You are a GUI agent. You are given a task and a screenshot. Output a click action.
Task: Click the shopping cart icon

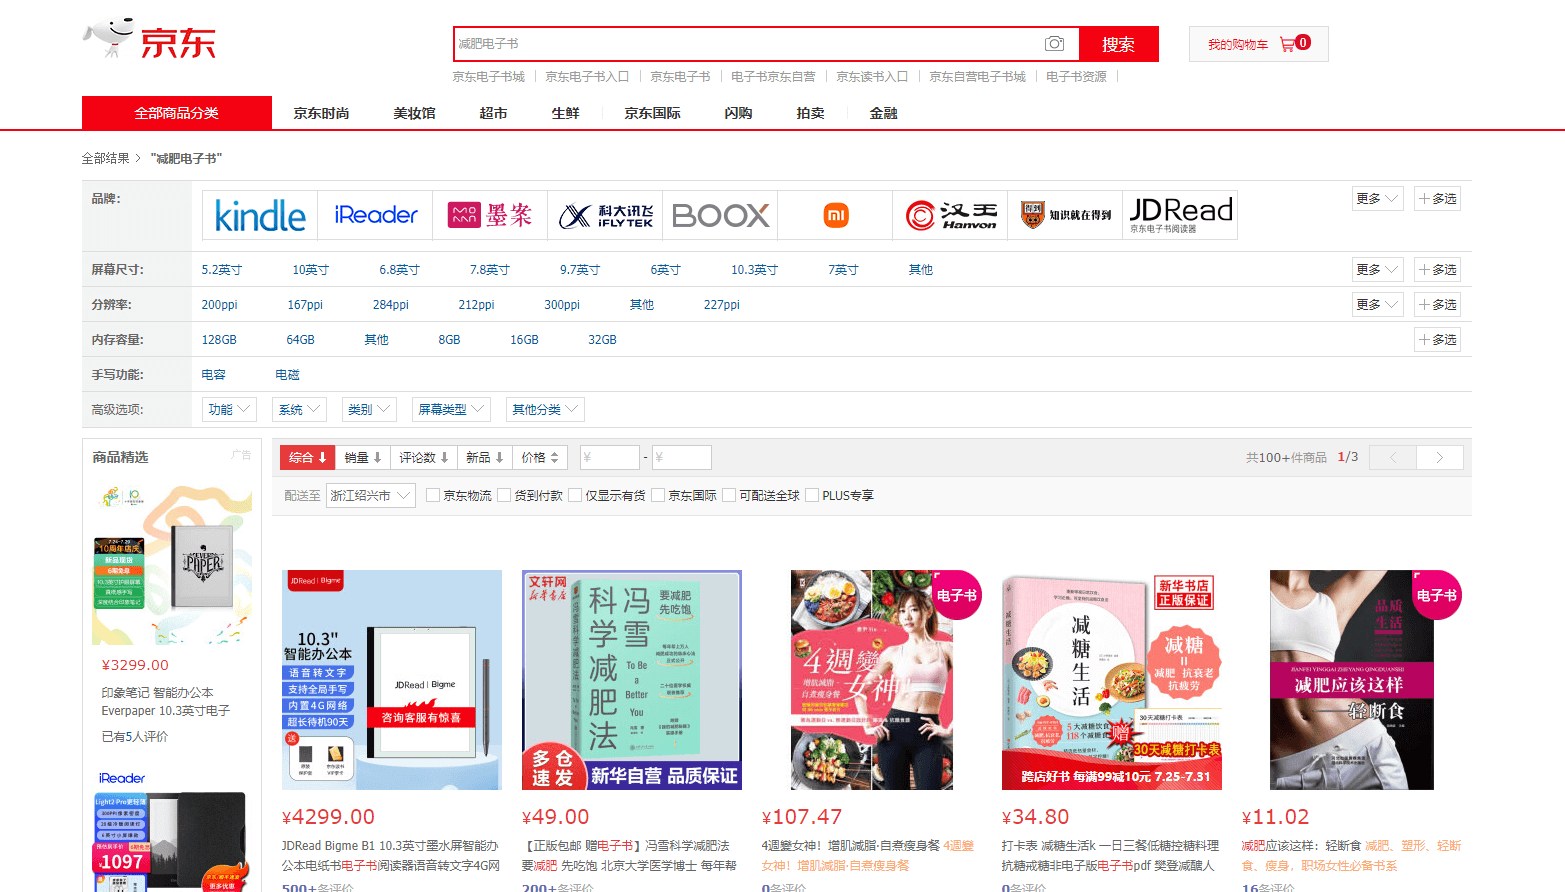point(1287,44)
